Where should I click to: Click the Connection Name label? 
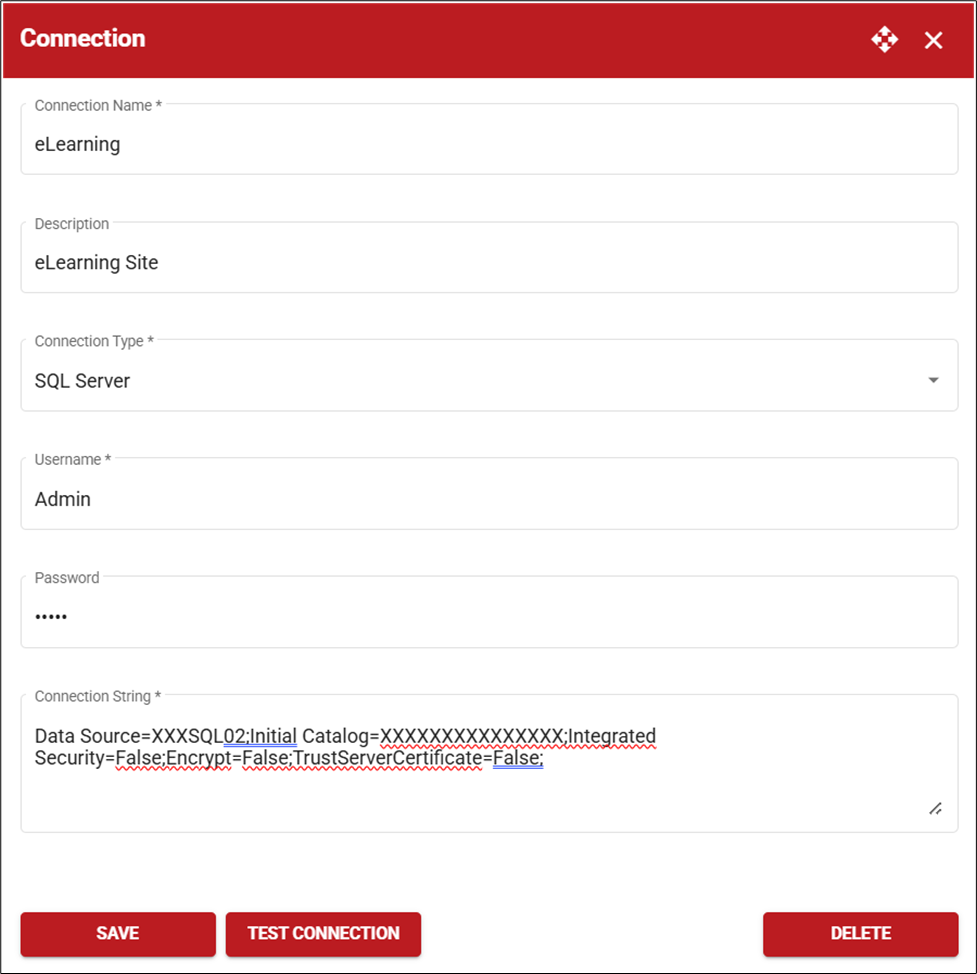97,105
